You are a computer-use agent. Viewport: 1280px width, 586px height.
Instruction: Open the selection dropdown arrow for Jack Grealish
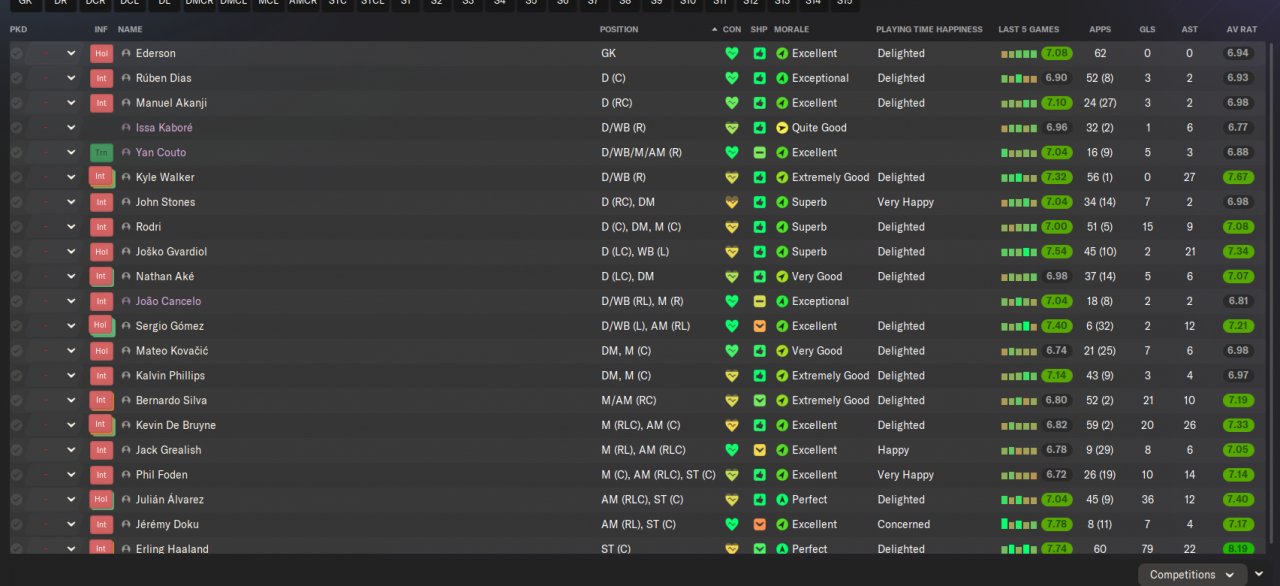coord(71,450)
